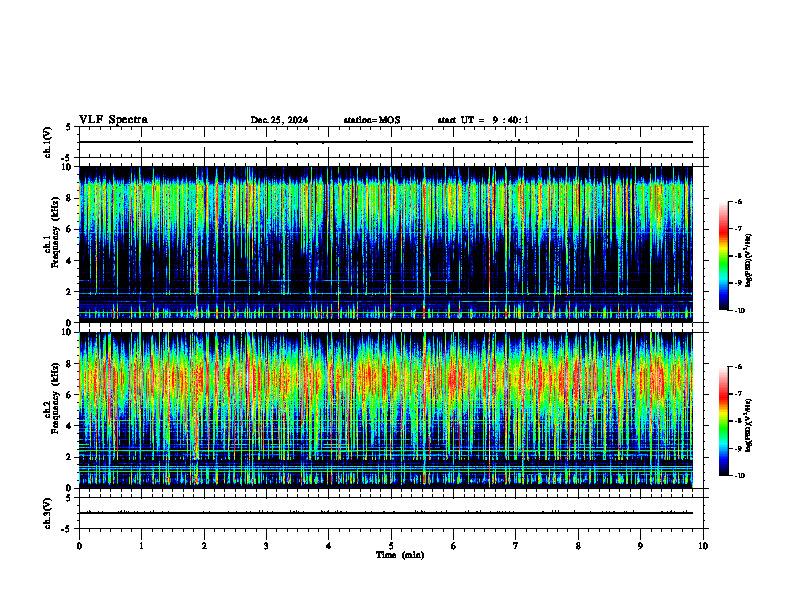Click the ch.3(V) waveform strip at bottom

[391, 513]
